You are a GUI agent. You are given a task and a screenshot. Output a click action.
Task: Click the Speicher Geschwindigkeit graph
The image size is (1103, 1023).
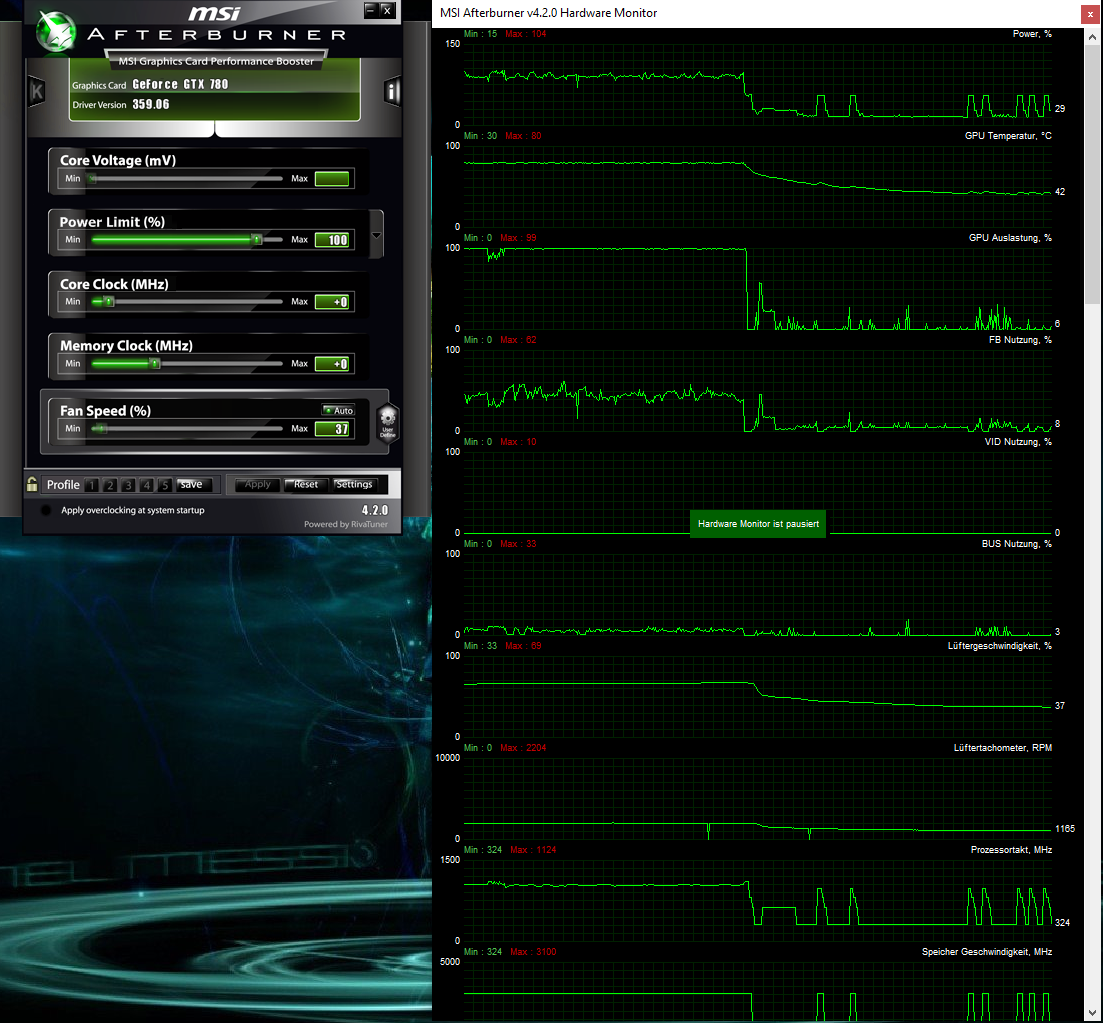tap(758, 992)
